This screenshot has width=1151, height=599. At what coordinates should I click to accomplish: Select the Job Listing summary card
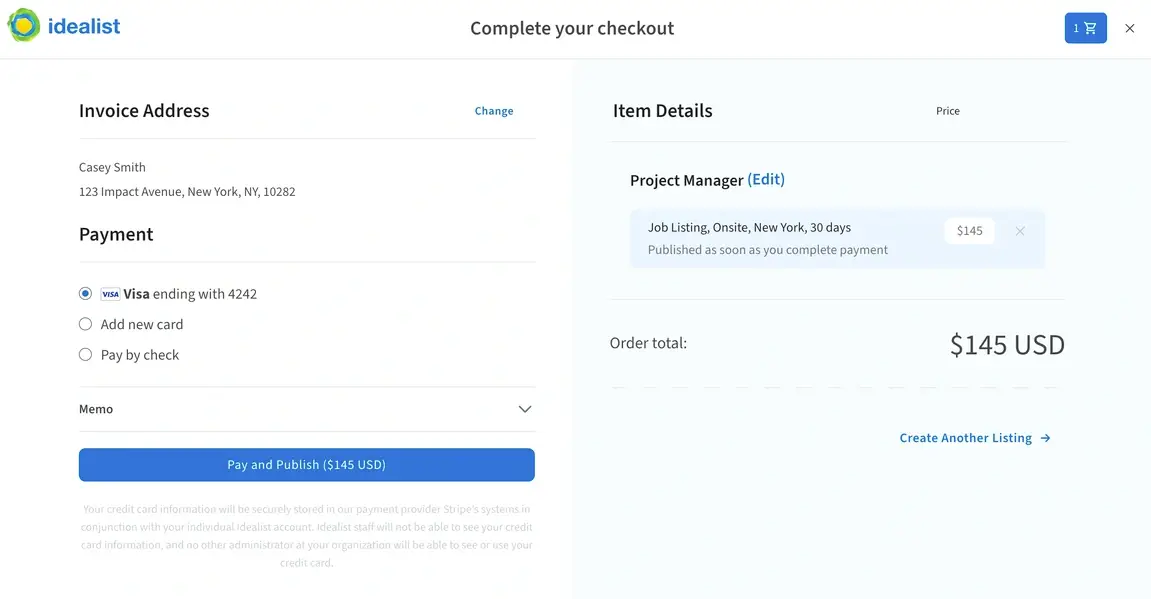(x=838, y=239)
